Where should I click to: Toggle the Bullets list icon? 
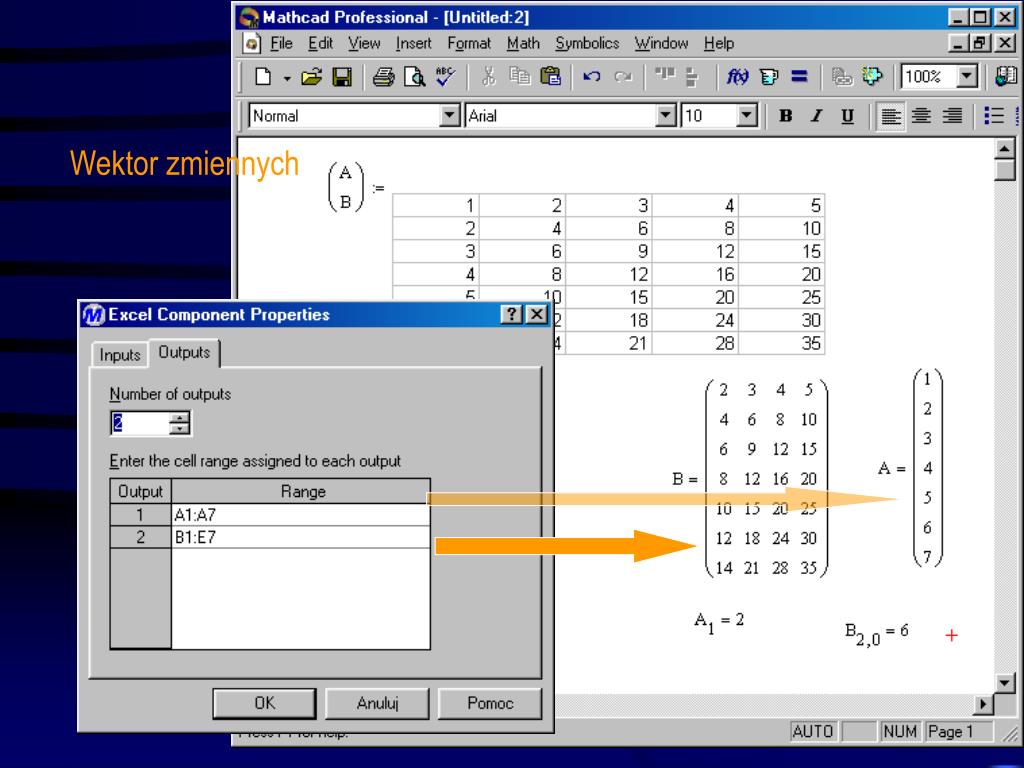click(x=994, y=116)
